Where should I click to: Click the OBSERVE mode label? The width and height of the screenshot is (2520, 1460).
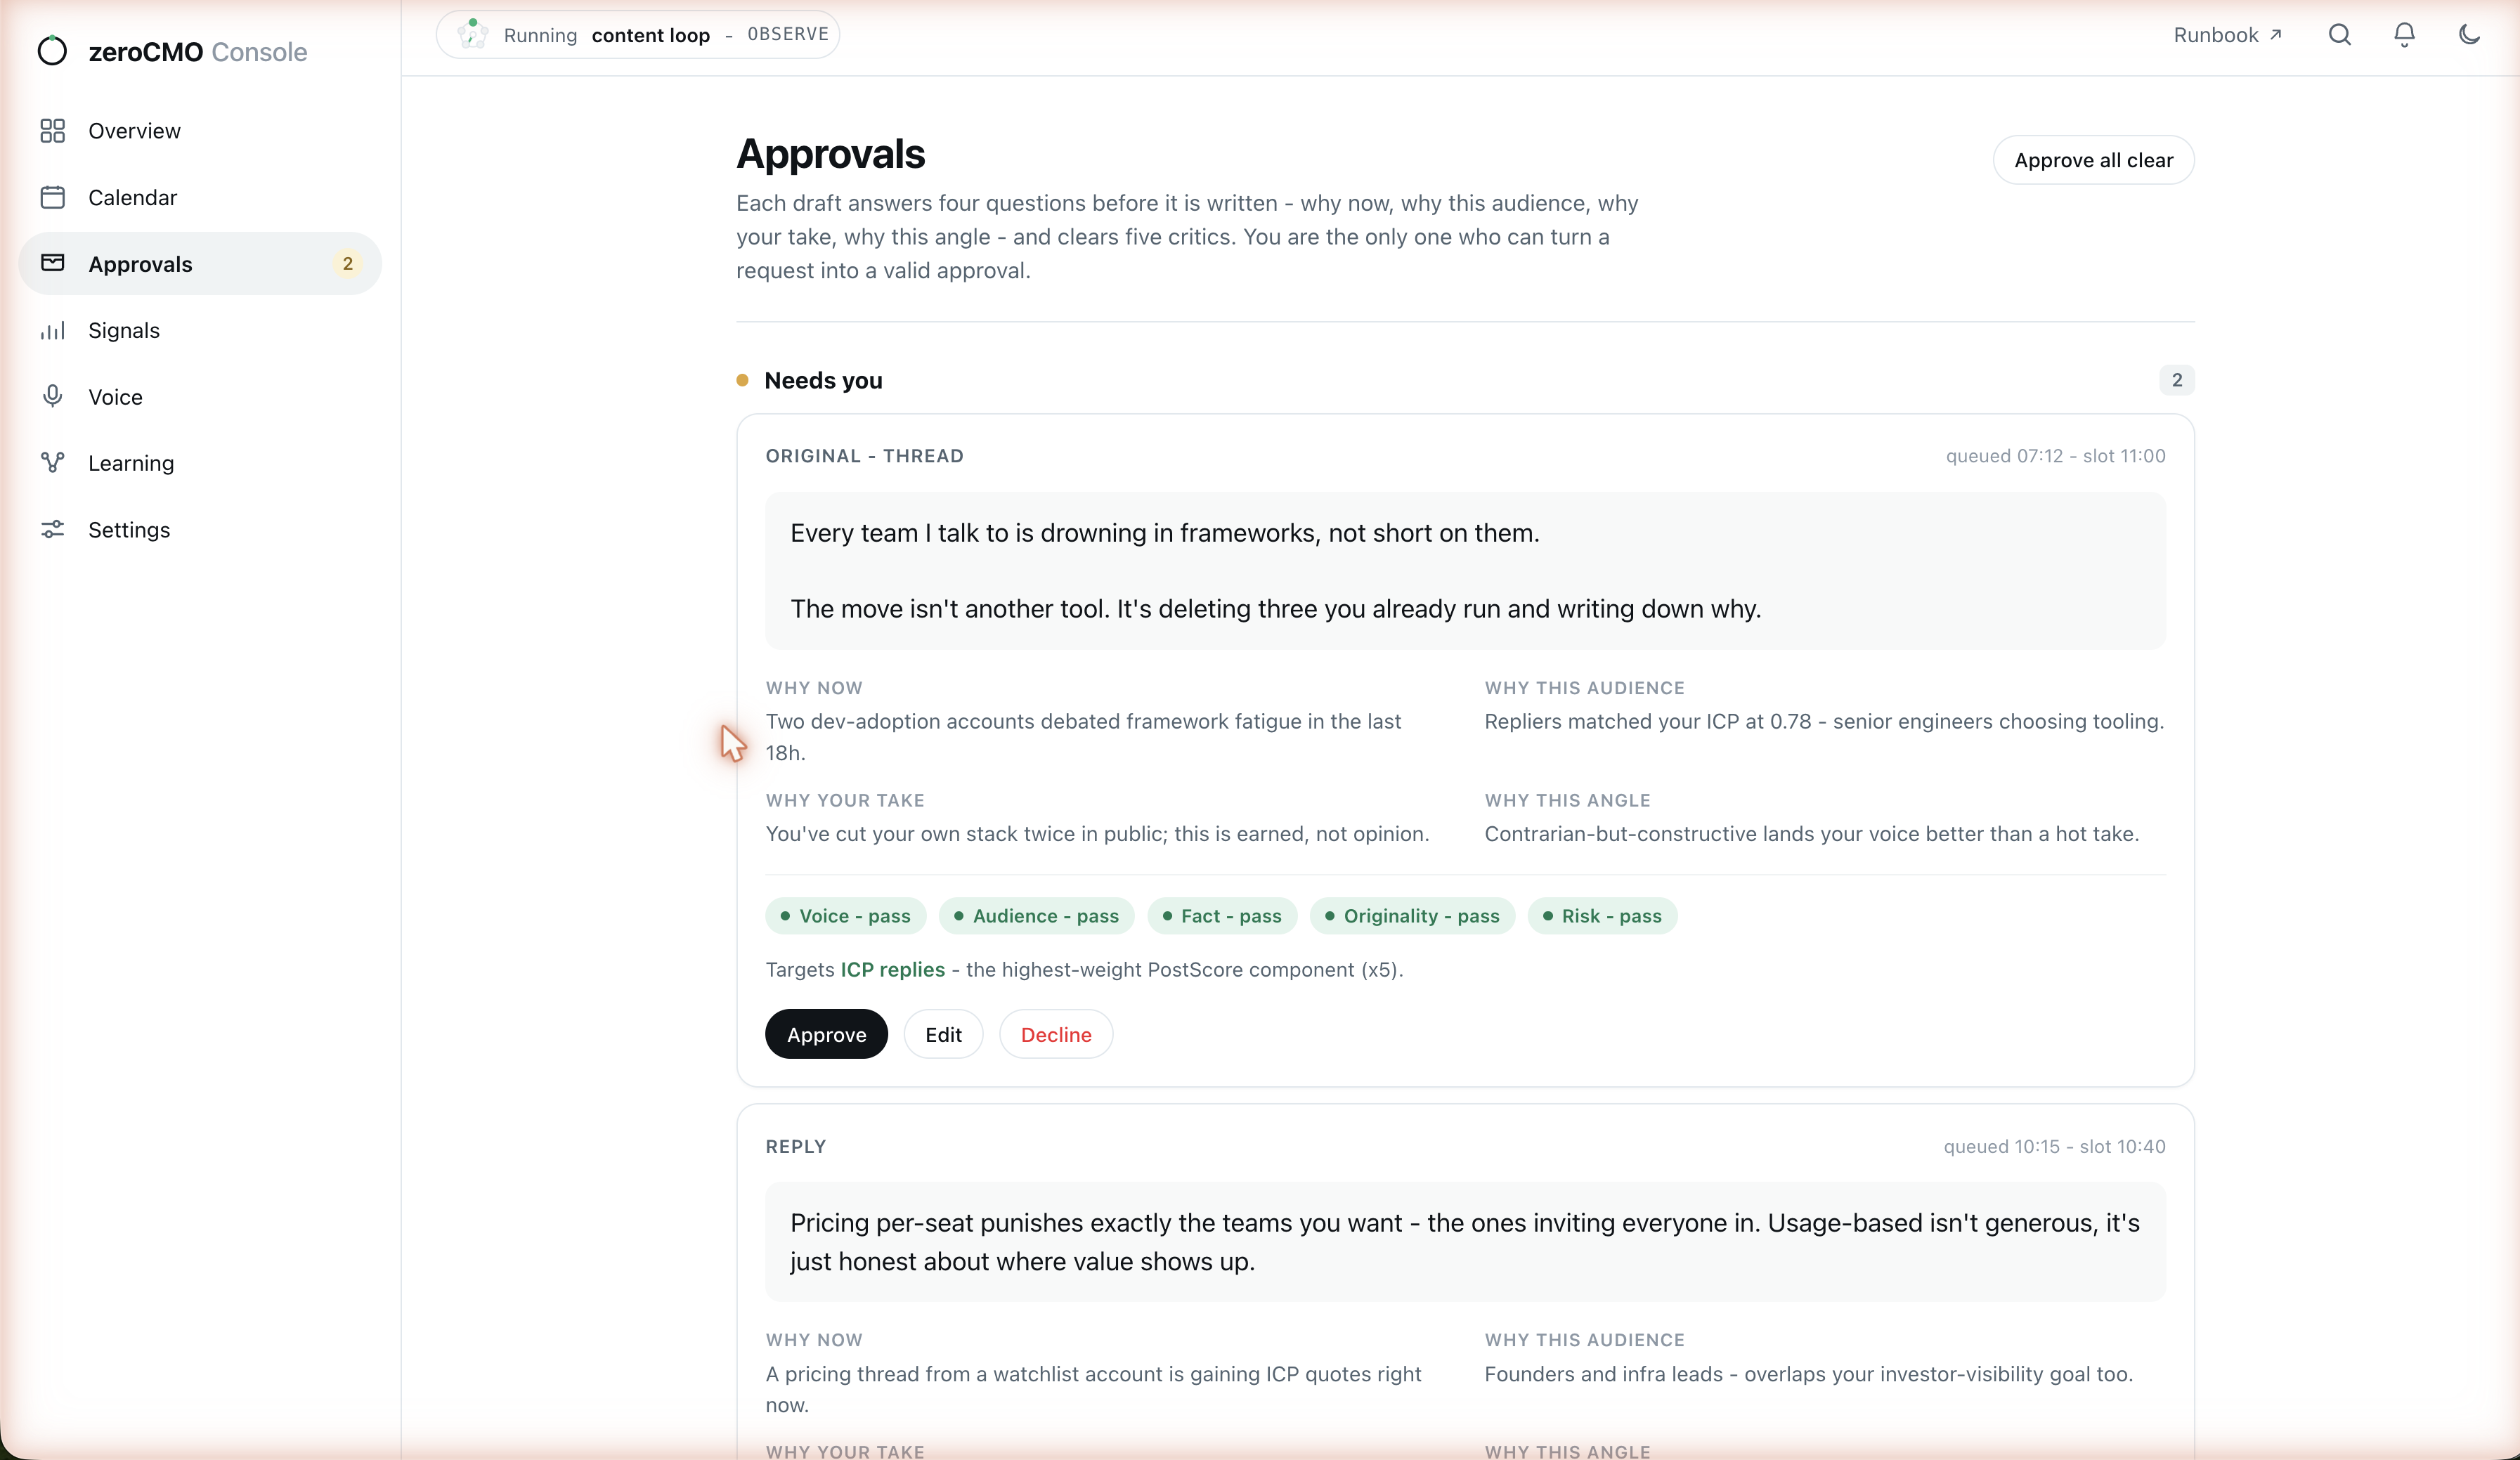(788, 34)
